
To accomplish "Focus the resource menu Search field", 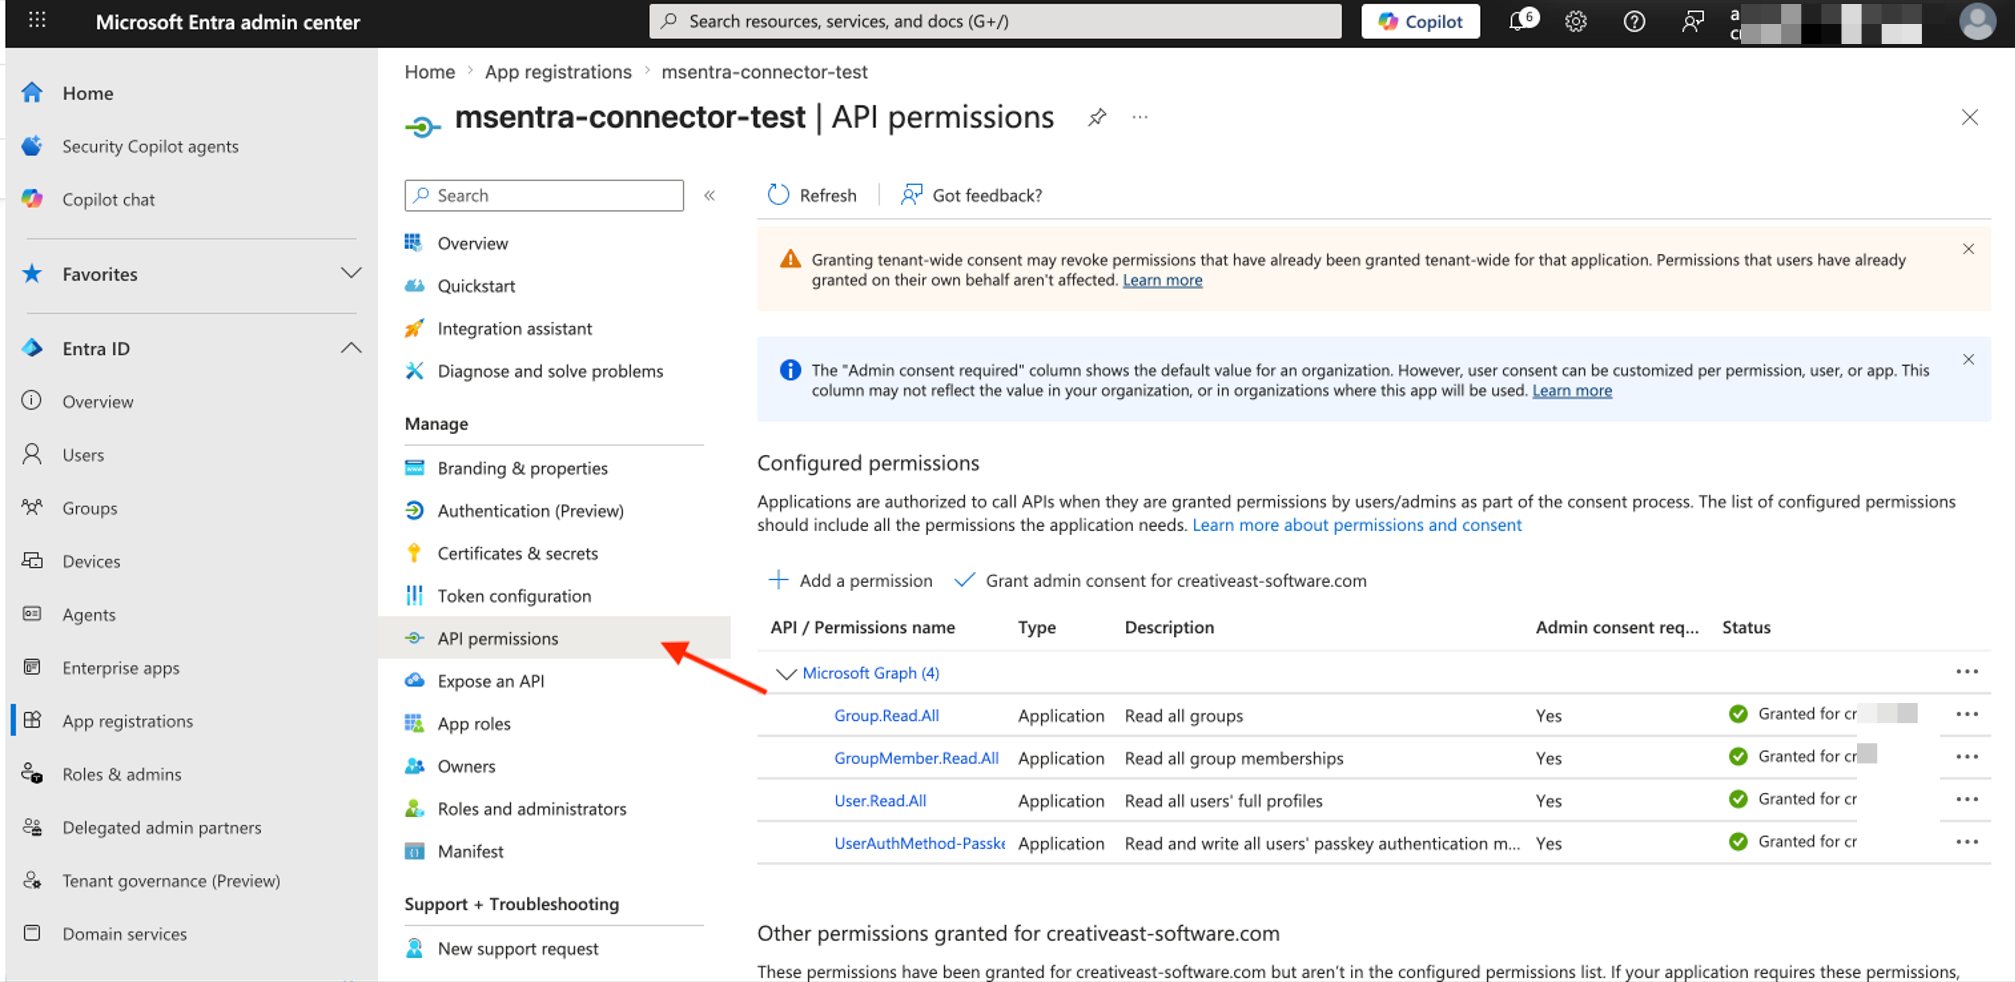I will [x=544, y=195].
